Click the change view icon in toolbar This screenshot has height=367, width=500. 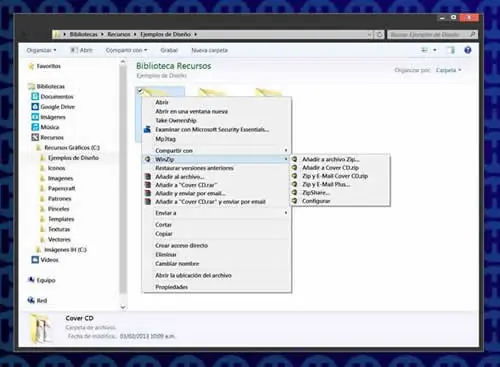(425, 50)
